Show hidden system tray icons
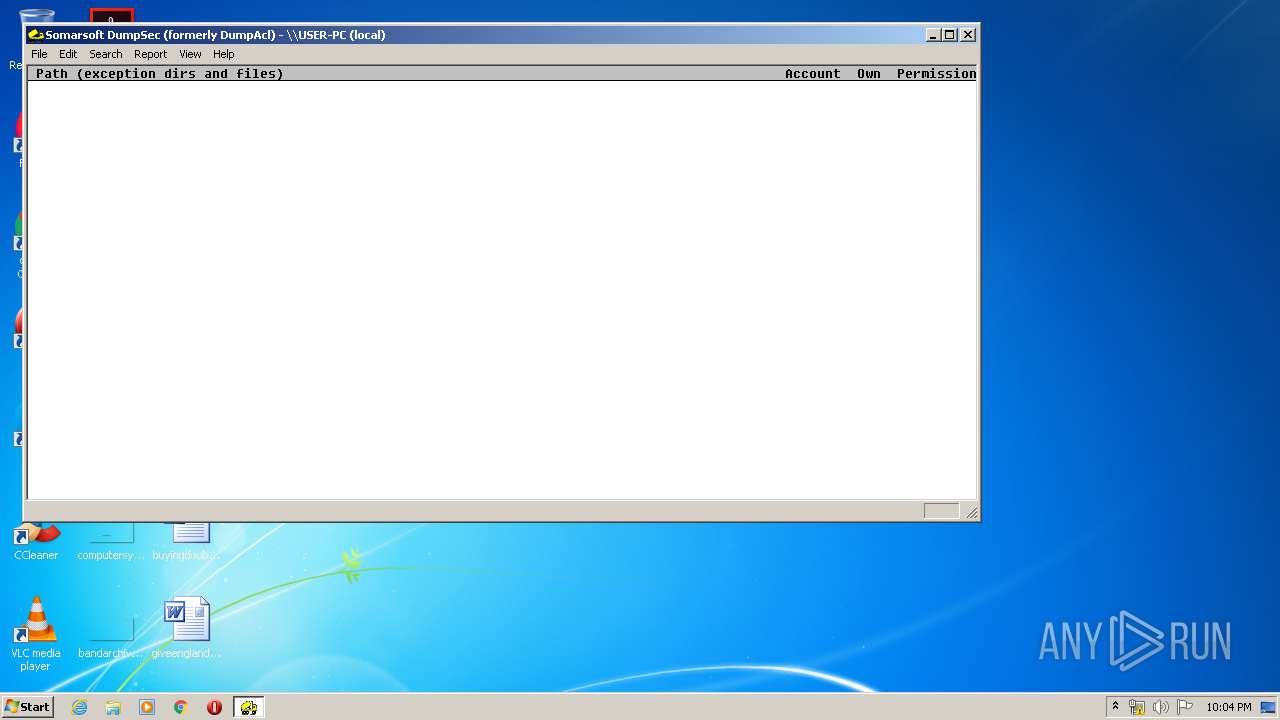 click(1115, 707)
